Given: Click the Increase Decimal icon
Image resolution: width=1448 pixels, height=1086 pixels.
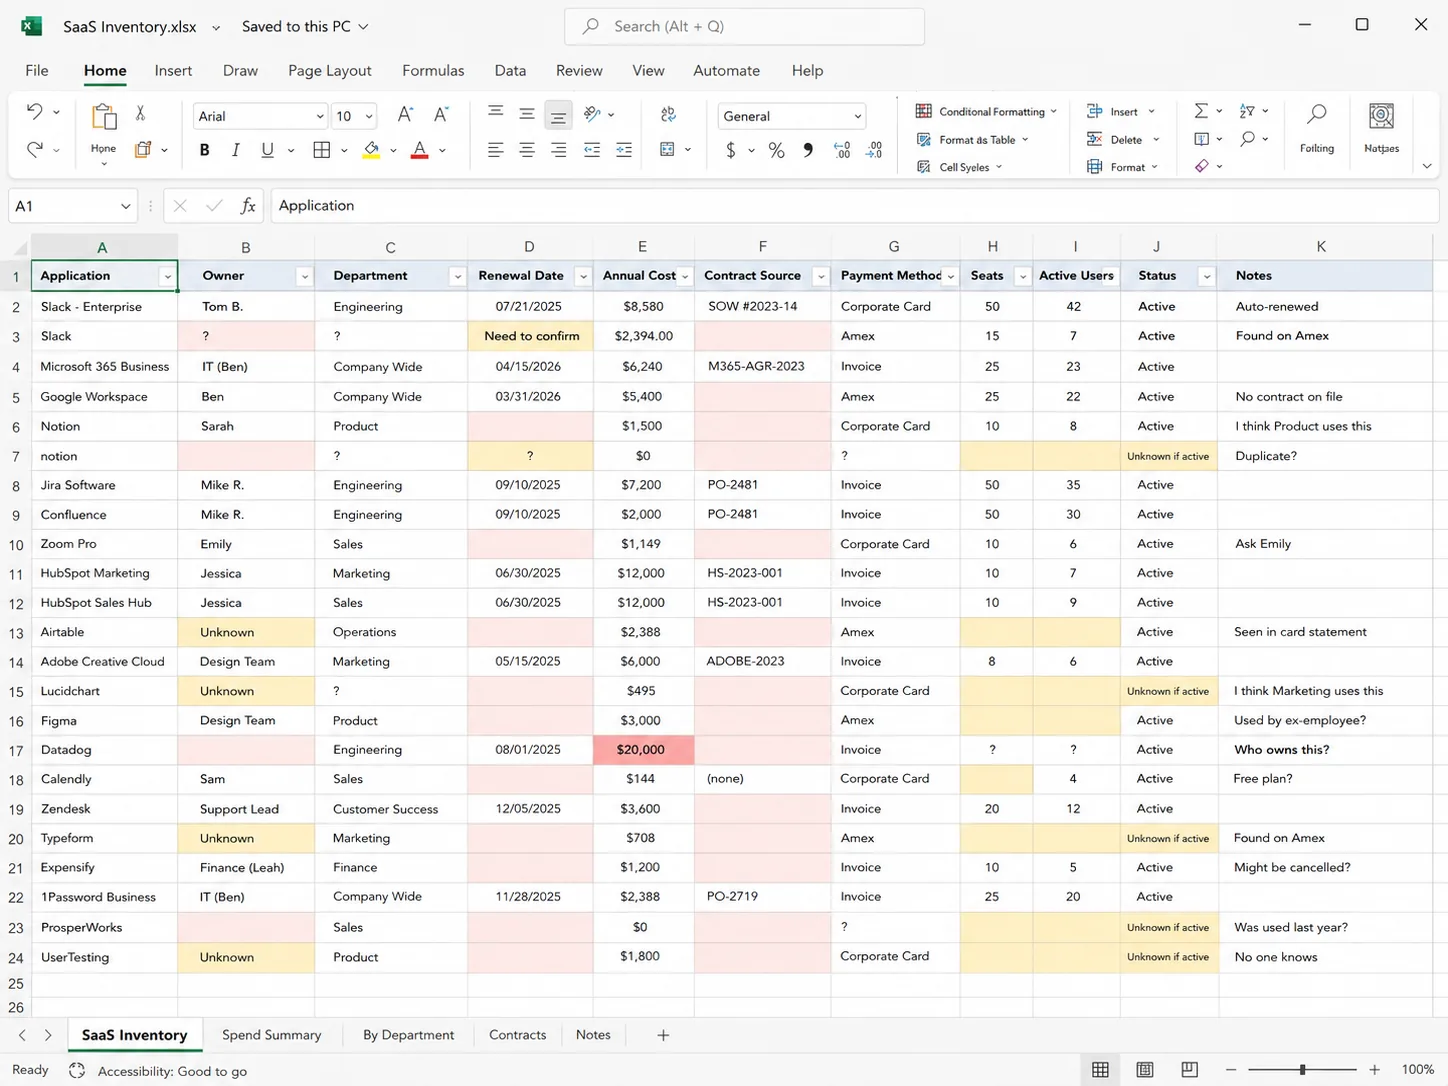Looking at the screenshot, I should (842, 150).
